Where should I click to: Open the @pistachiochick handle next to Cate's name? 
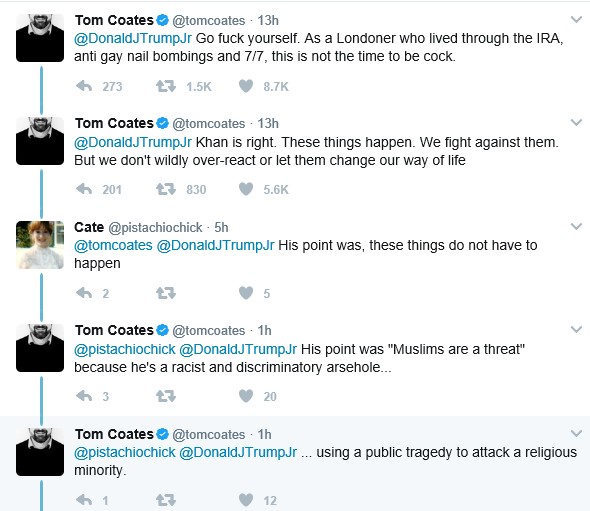[155, 228]
